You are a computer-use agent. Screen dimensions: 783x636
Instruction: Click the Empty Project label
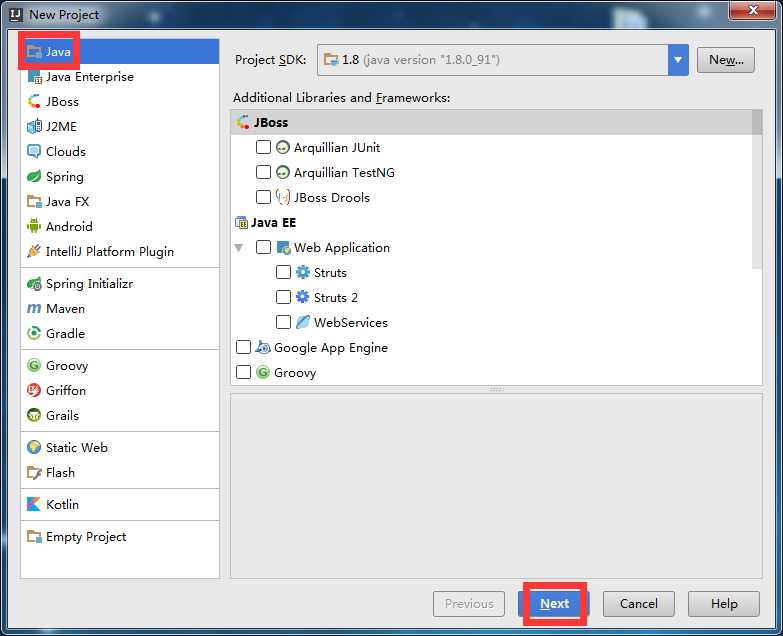(x=86, y=537)
